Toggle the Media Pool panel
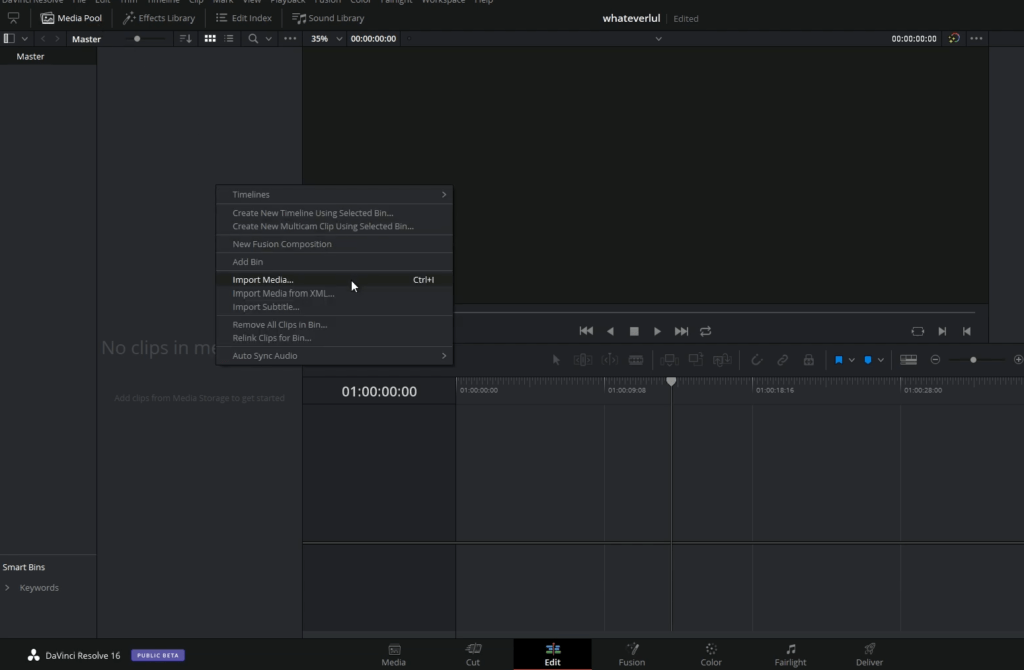This screenshot has width=1024, height=670. click(x=71, y=18)
